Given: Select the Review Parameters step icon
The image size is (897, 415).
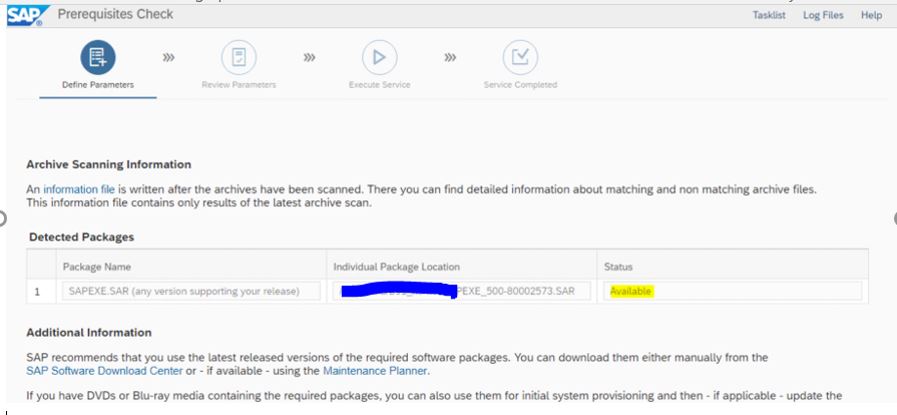Looking at the screenshot, I should click(239, 57).
